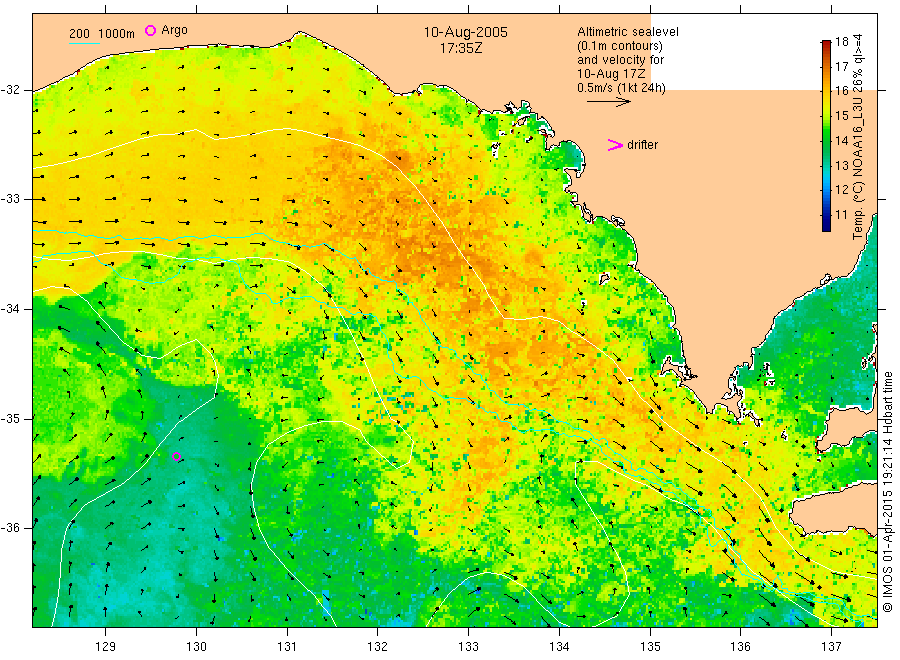
Task: Click the '200 1000m' depth label
Action: coord(102,34)
